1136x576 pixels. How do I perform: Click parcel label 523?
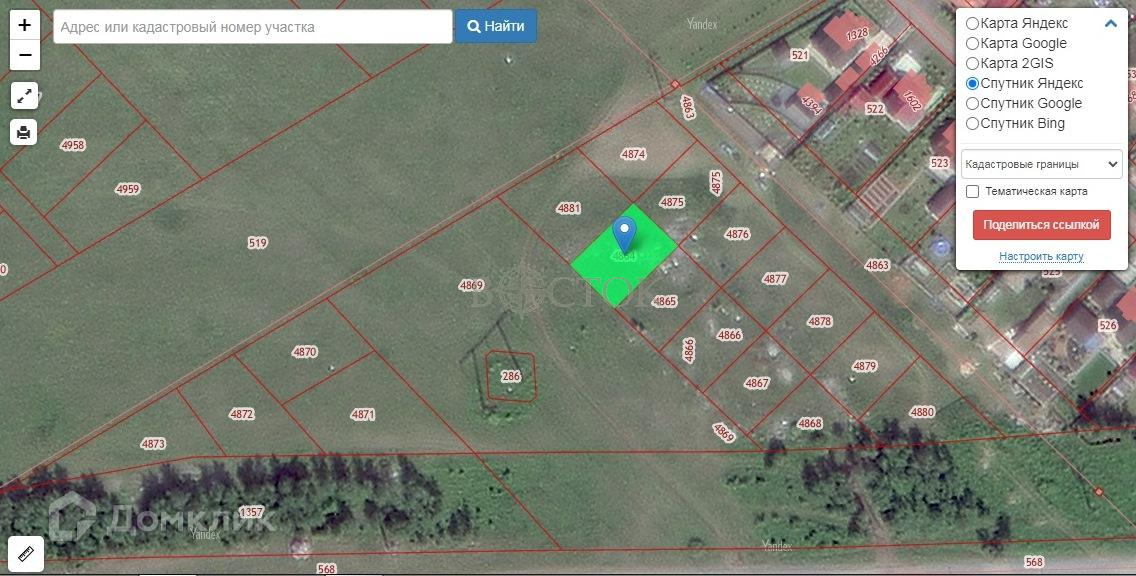tap(940, 163)
